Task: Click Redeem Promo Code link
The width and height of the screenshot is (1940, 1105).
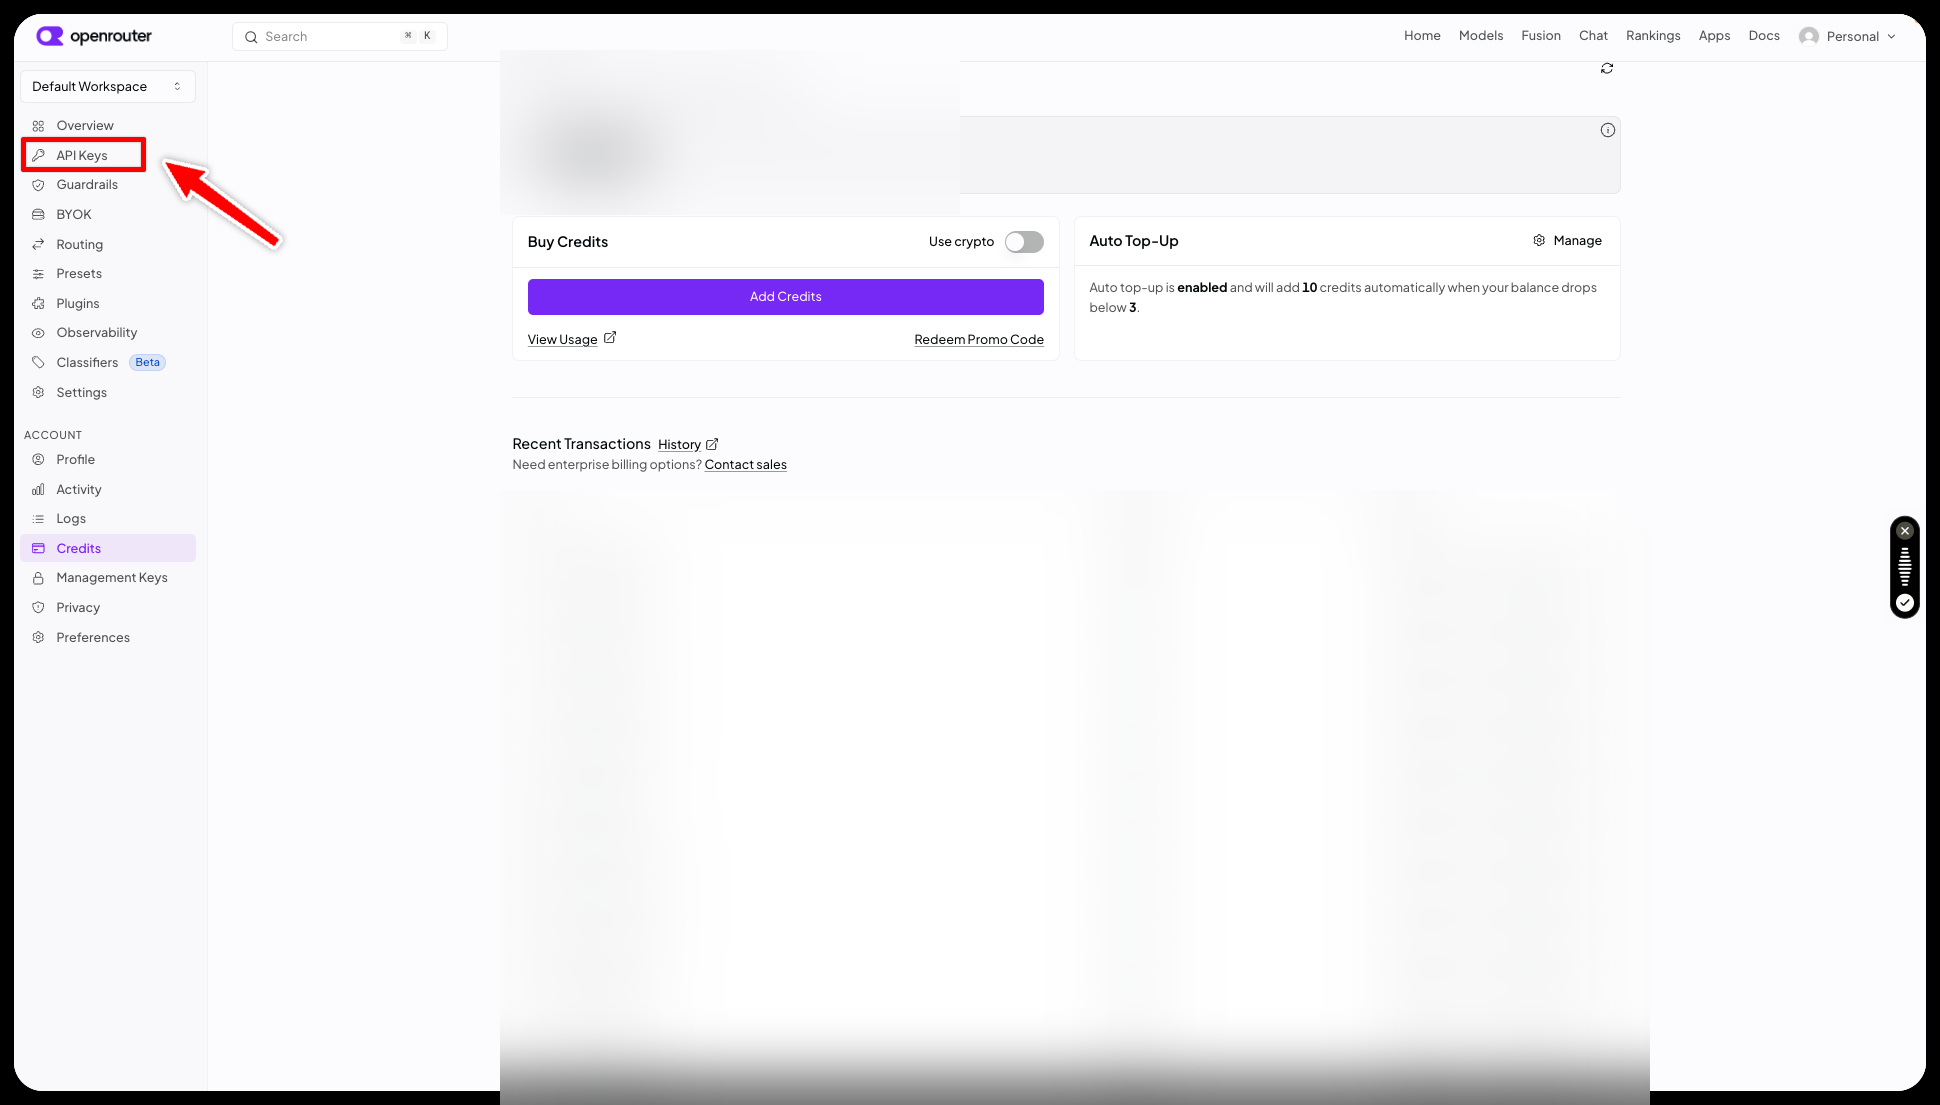Action: click(979, 340)
